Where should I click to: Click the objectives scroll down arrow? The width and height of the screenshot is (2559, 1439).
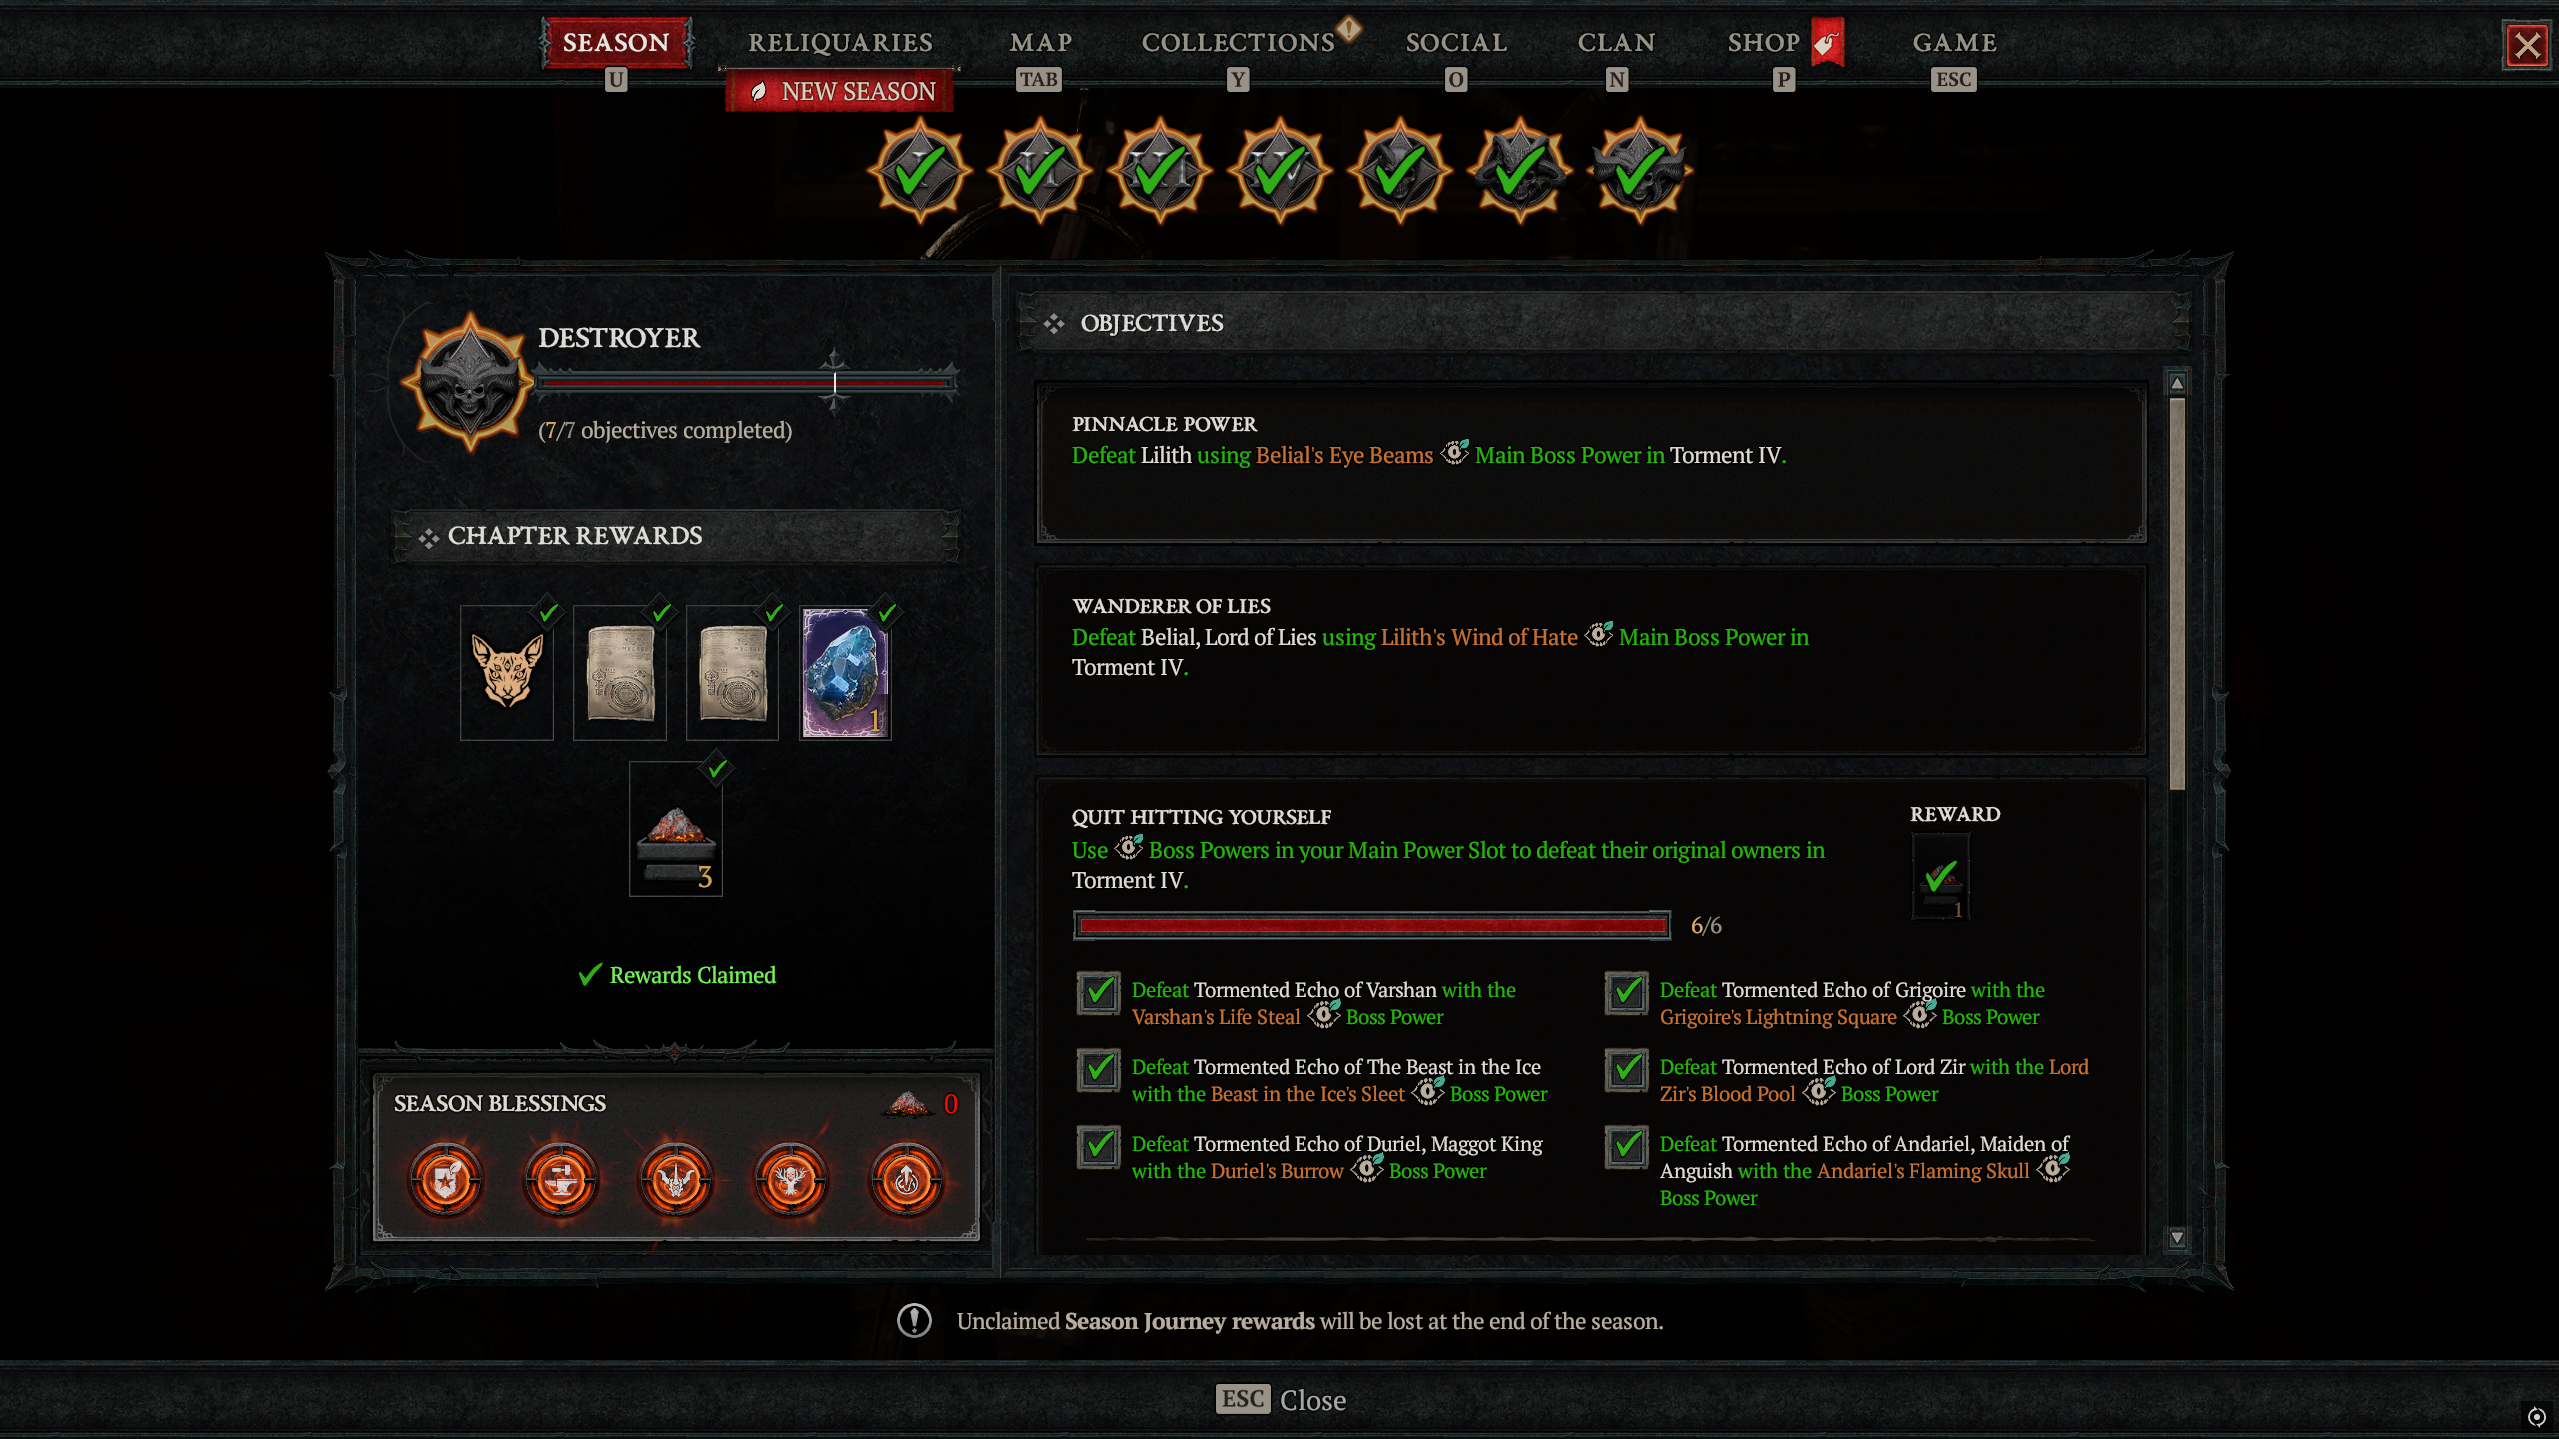2177,1238
